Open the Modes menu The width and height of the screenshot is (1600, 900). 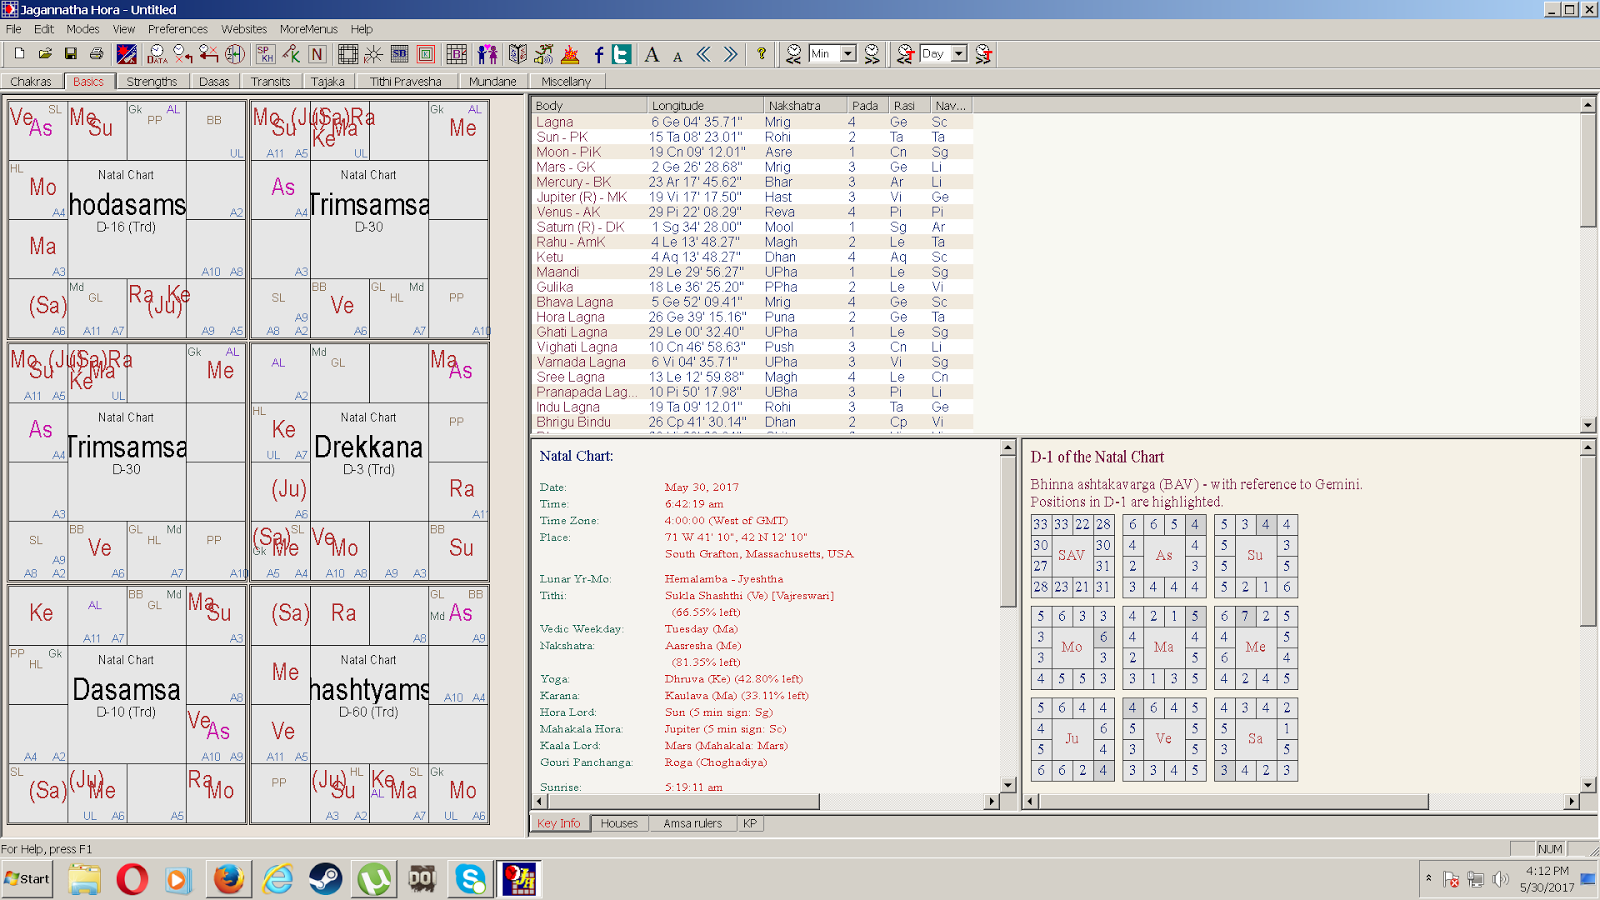(x=83, y=29)
